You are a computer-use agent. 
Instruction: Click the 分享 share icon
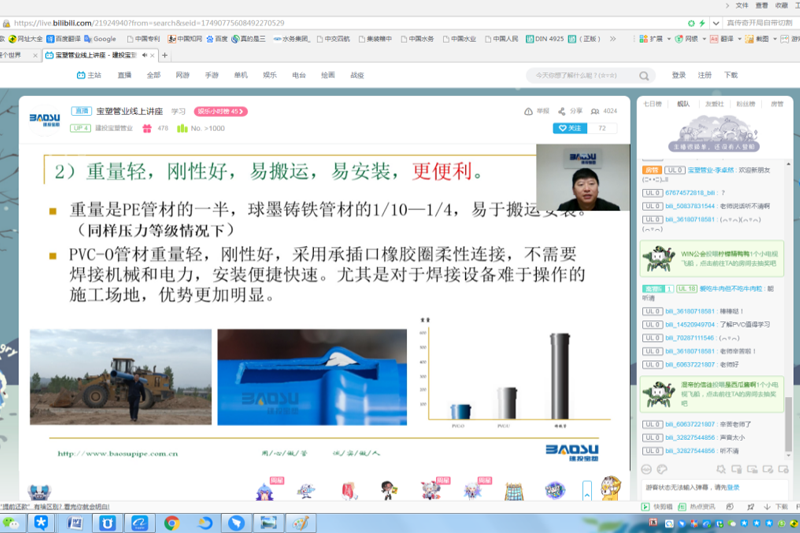[x=561, y=111]
